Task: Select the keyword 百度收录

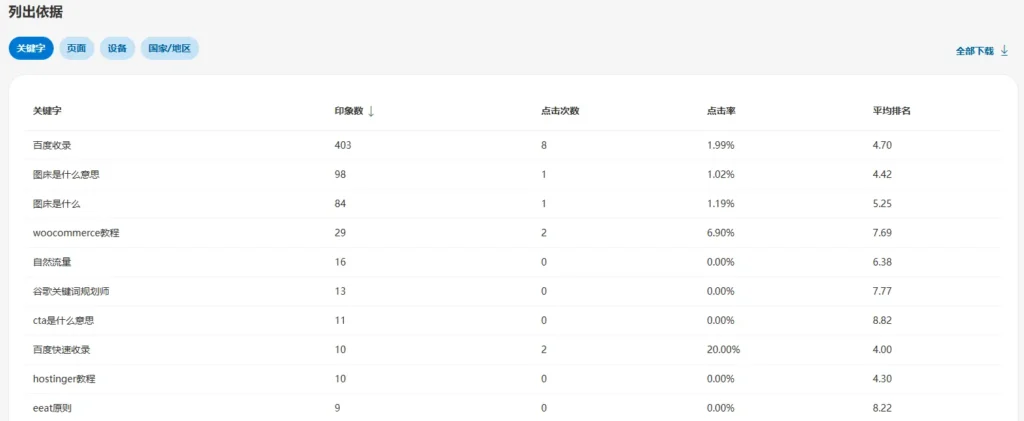Action: [52, 146]
